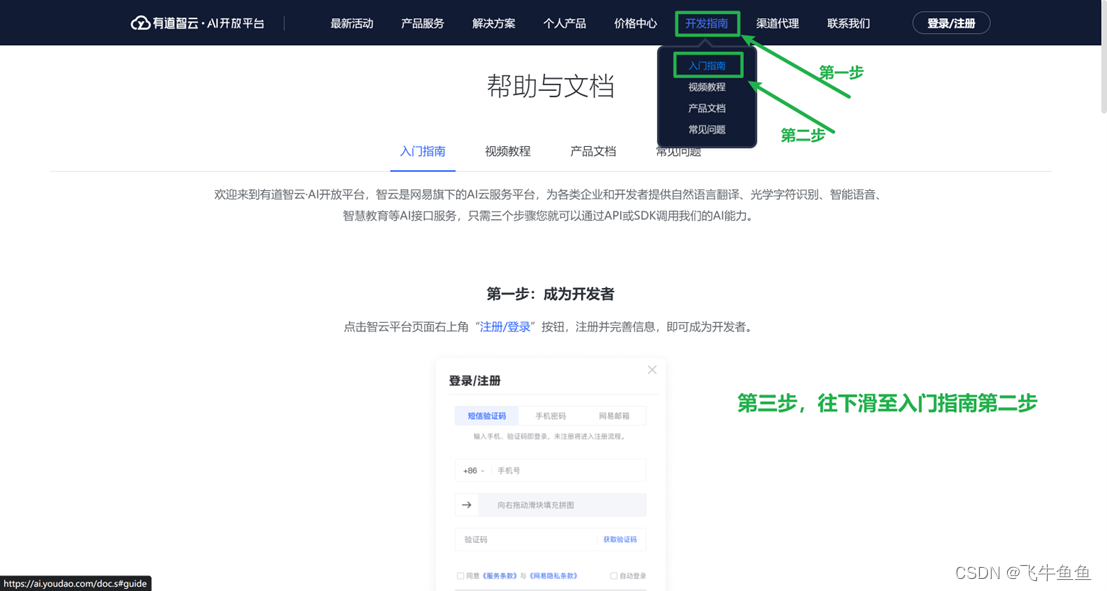1107x591 pixels.
Task: Close the 登录/注册 dialog with X
Action: [652, 370]
